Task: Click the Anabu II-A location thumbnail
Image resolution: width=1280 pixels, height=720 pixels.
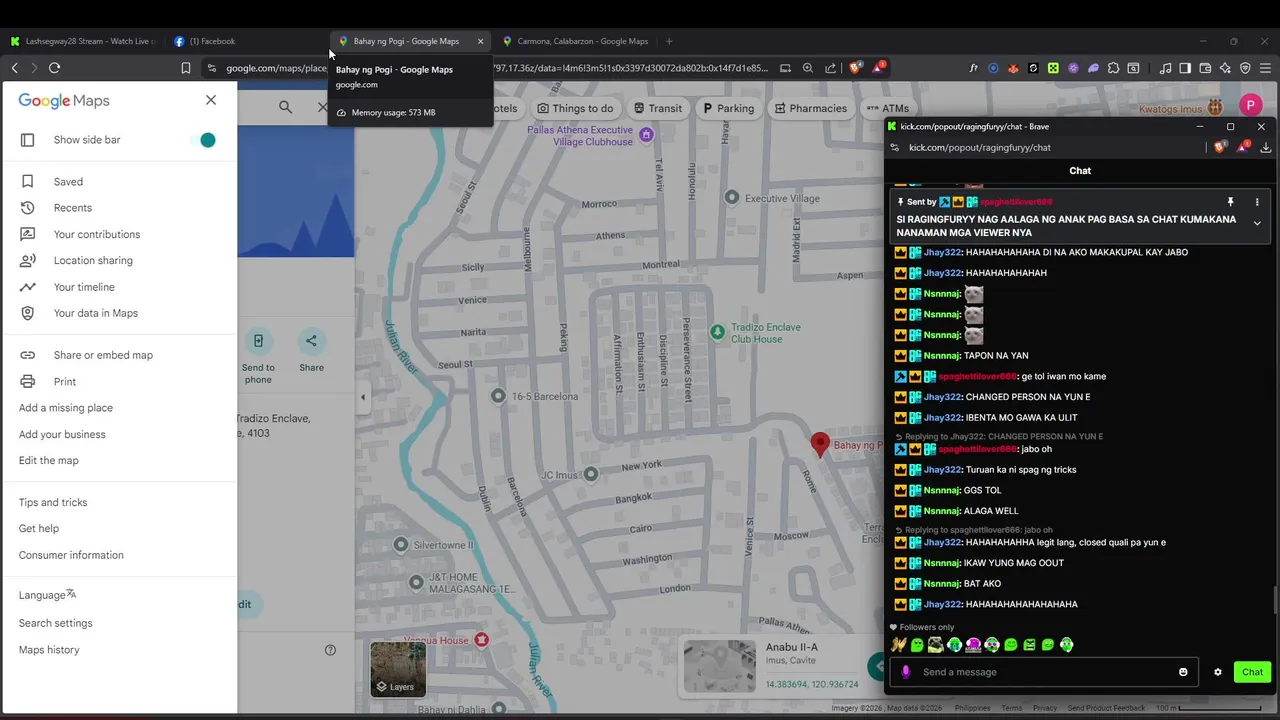Action: 719,666
